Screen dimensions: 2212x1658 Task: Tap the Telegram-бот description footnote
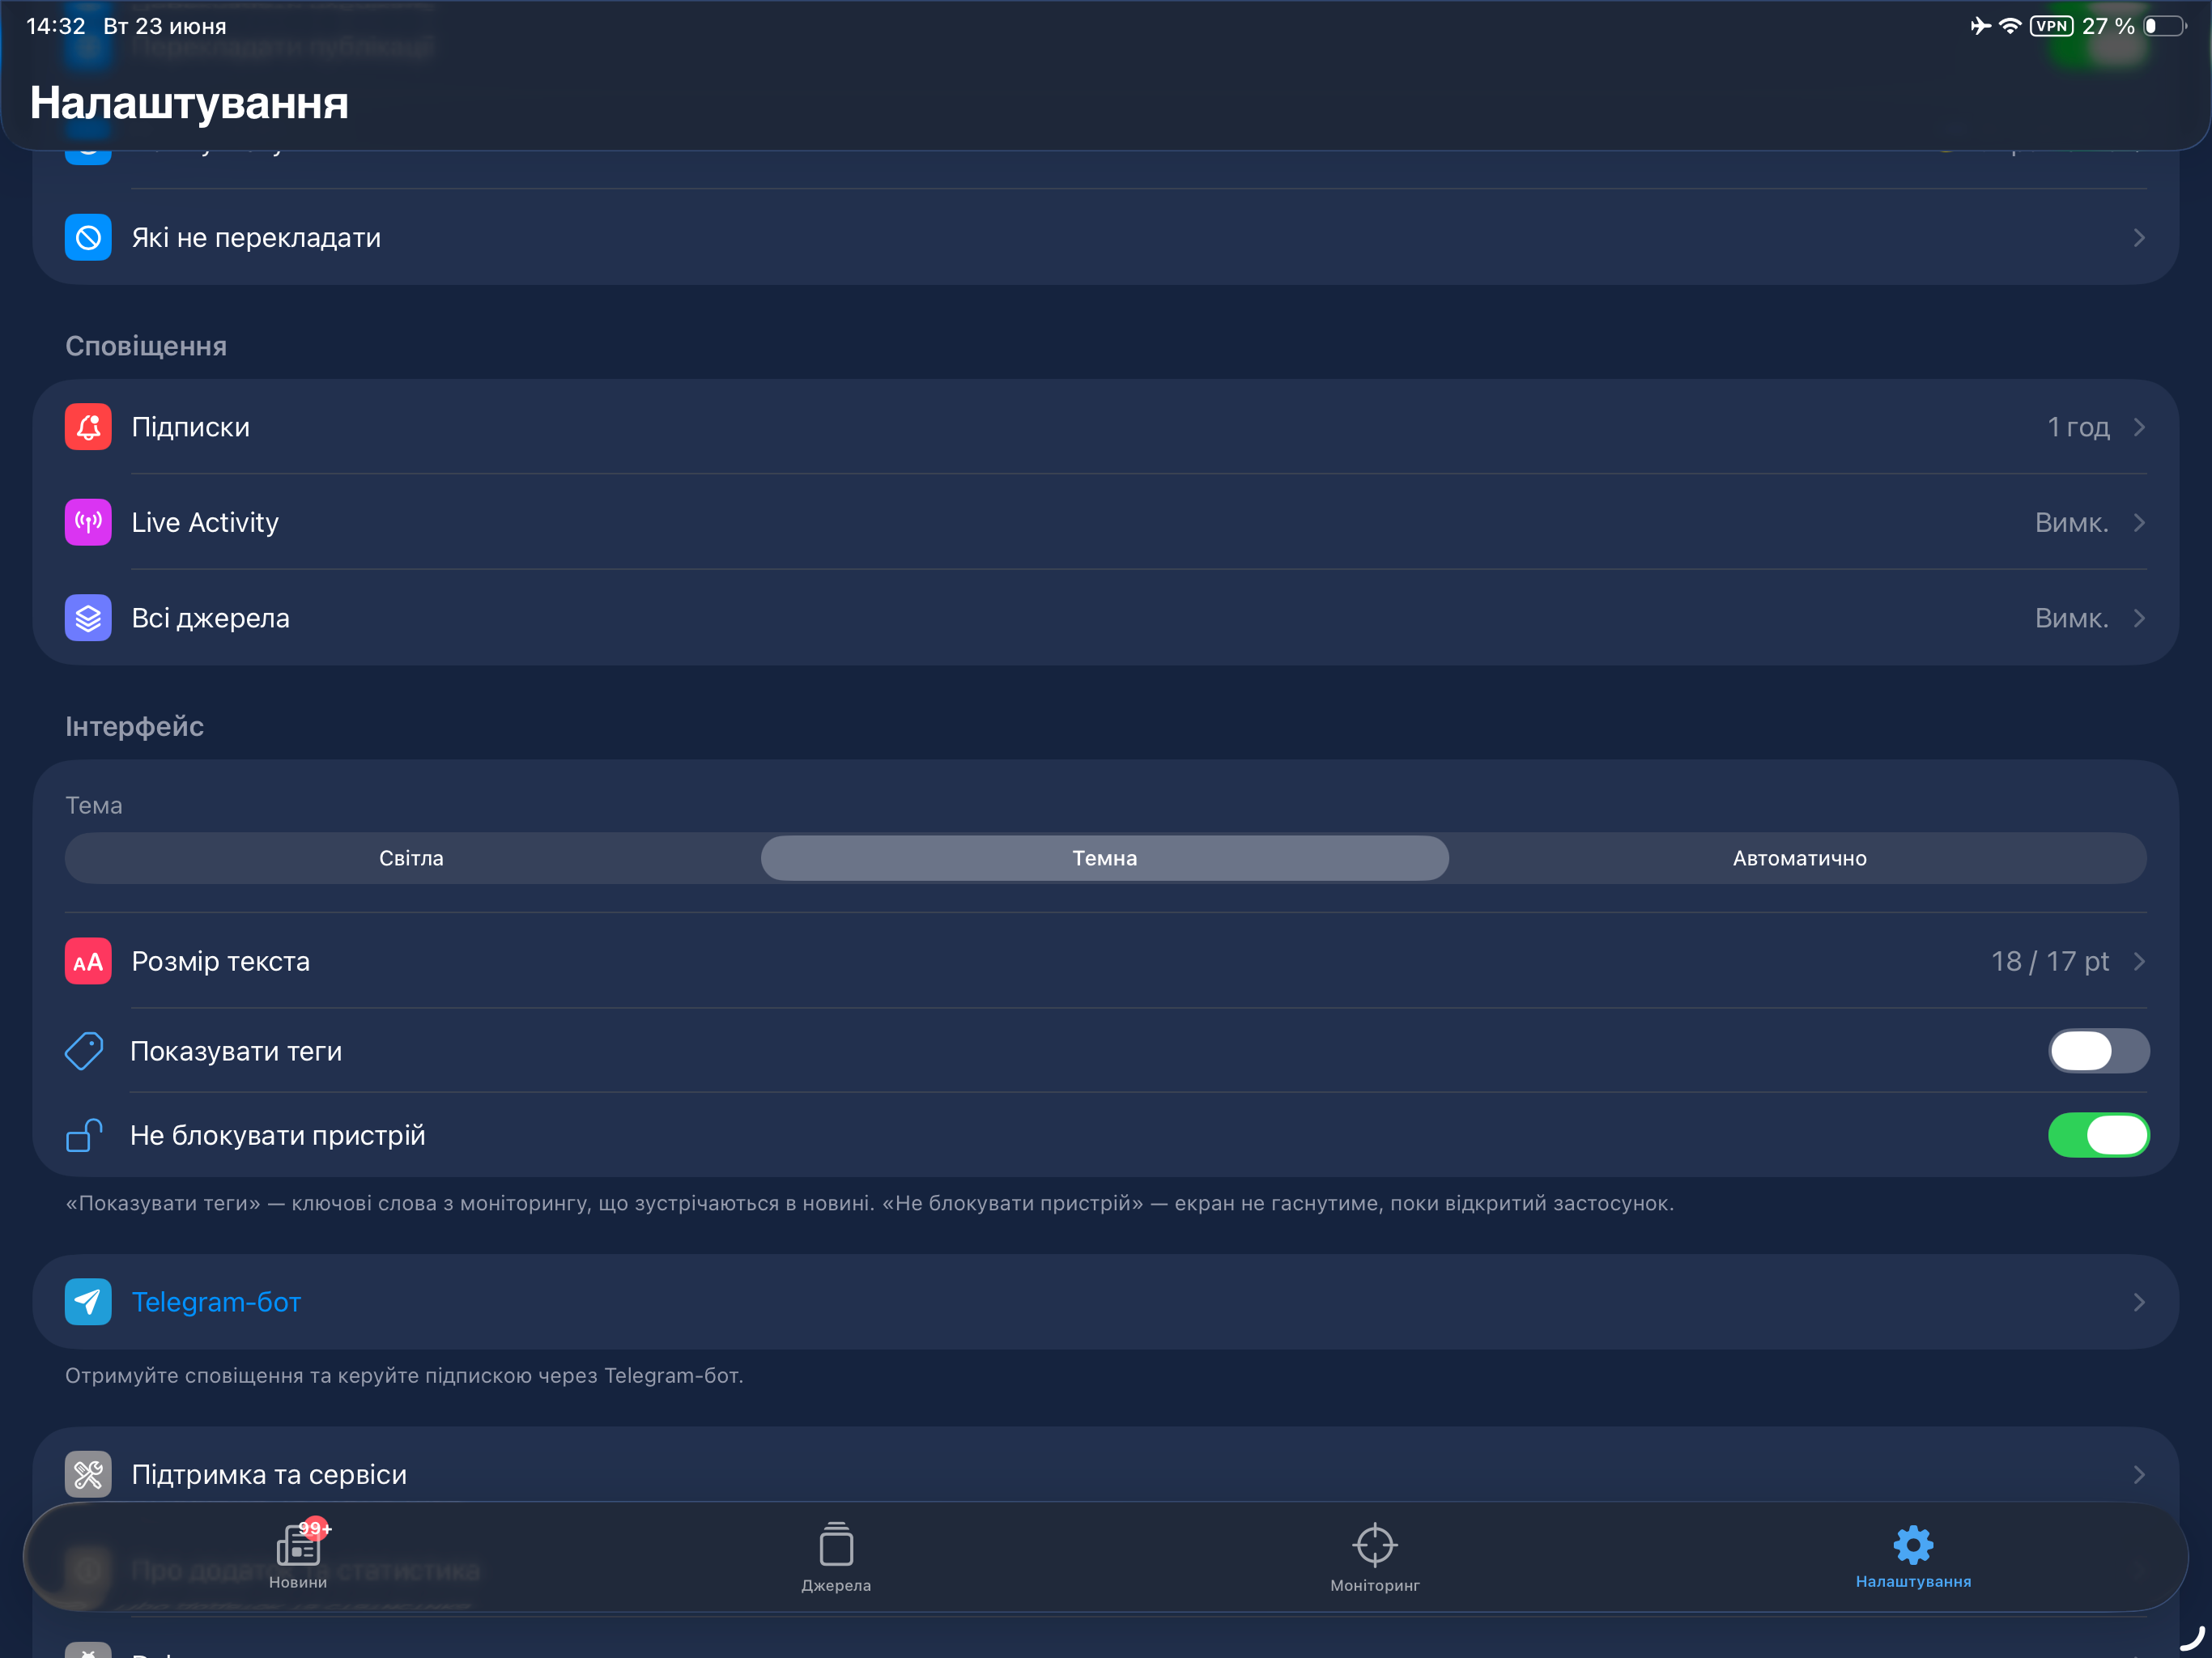(404, 1375)
